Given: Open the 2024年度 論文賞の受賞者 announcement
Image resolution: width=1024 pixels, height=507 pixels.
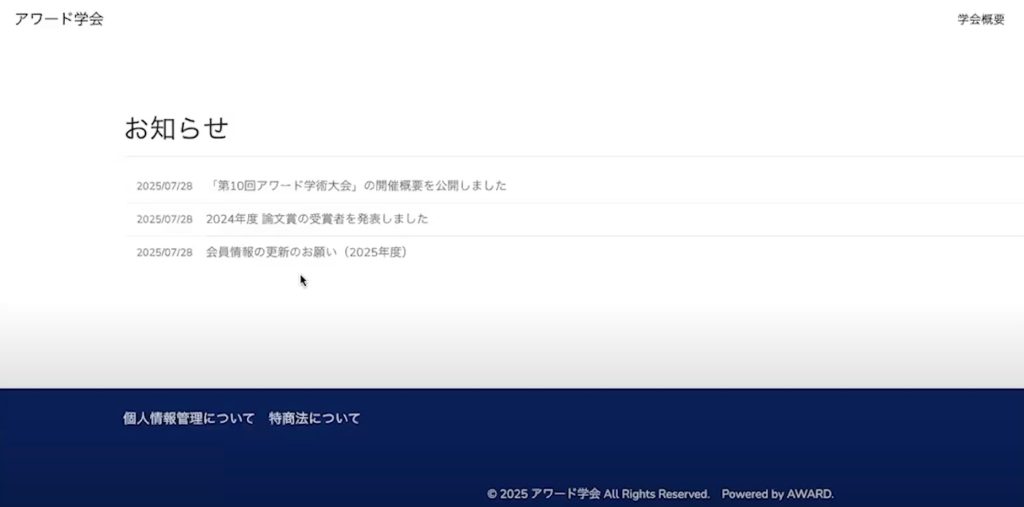Looking at the screenshot, I should tap(317, 219).
